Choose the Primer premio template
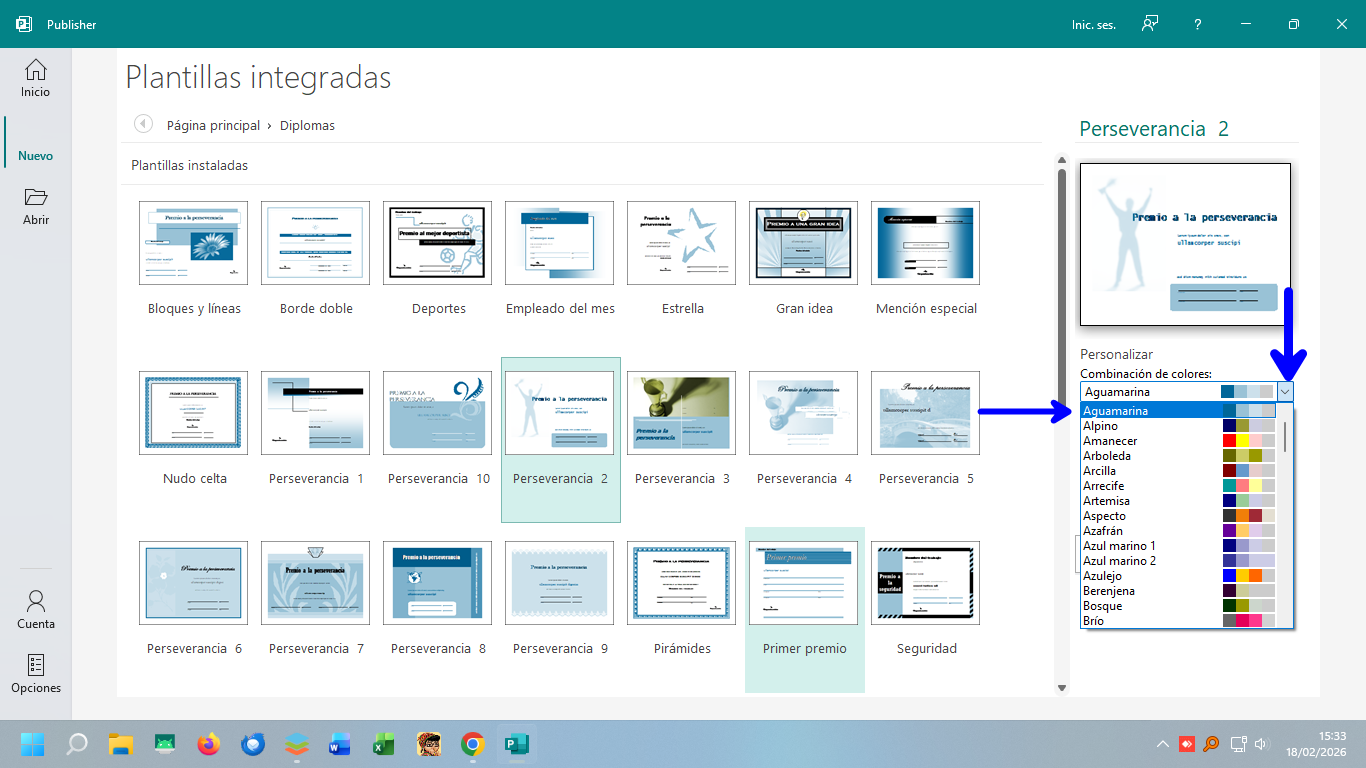Screen dimensions: 1366x768 (804, 583)
